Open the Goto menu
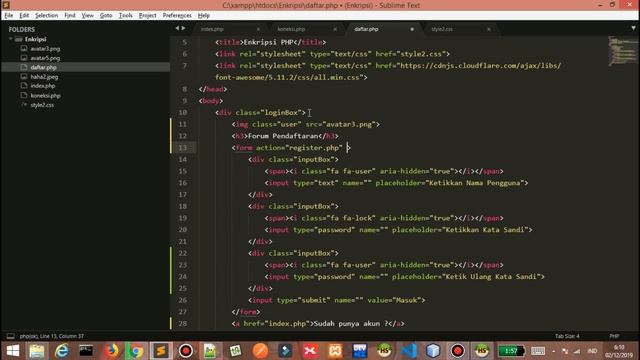 (106, 16)
